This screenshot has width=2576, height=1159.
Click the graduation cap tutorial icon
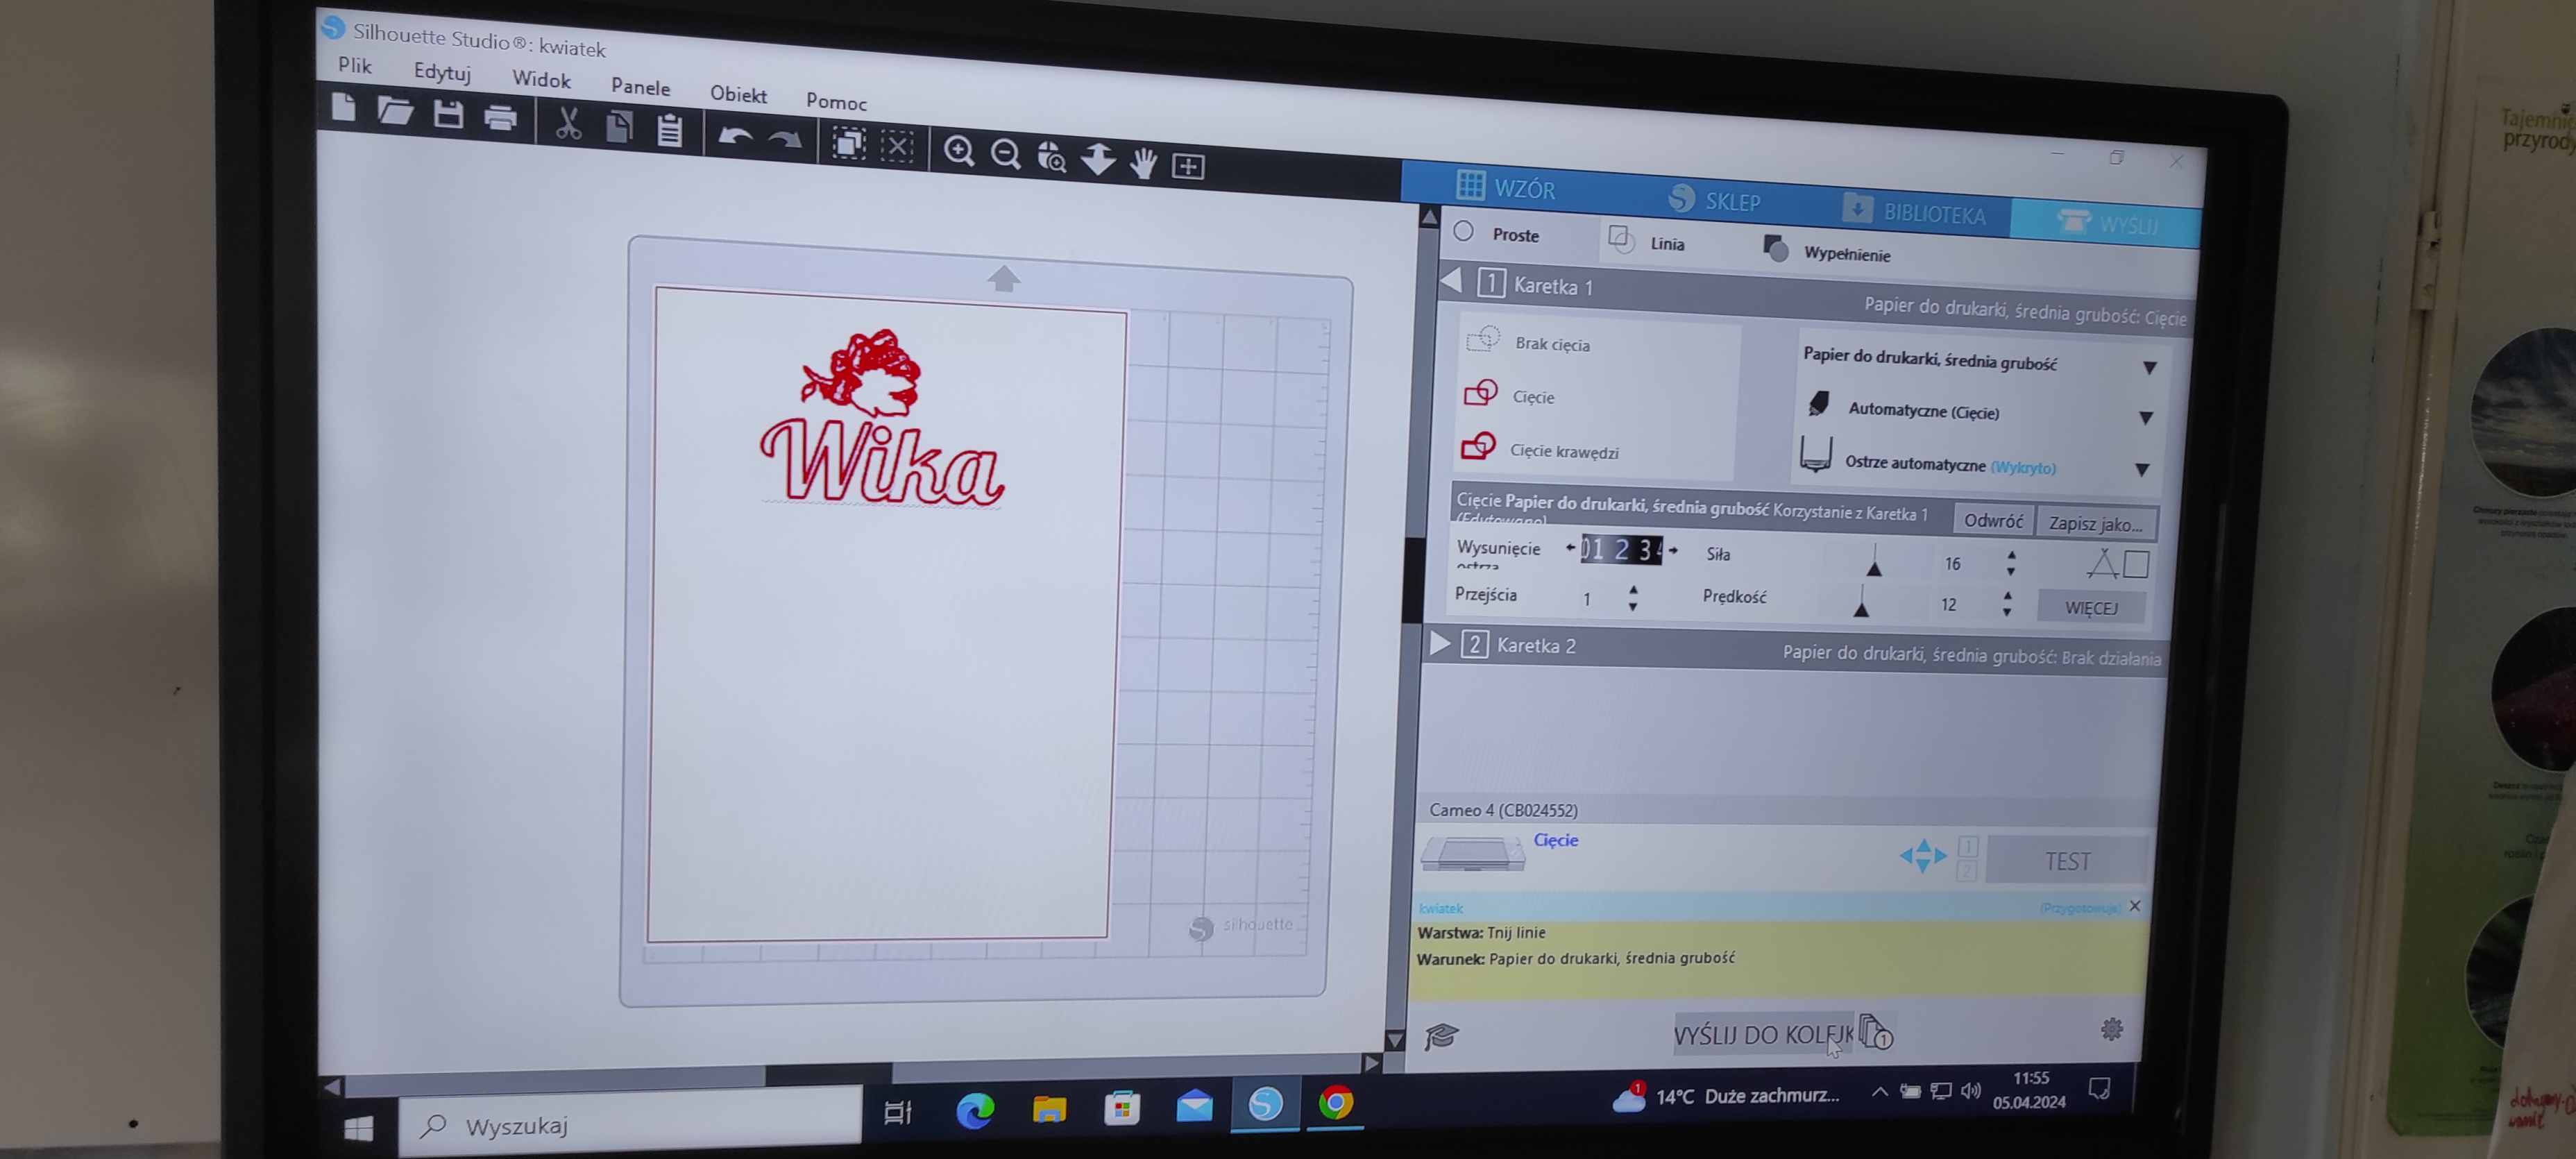(x=1442, y=1036)
